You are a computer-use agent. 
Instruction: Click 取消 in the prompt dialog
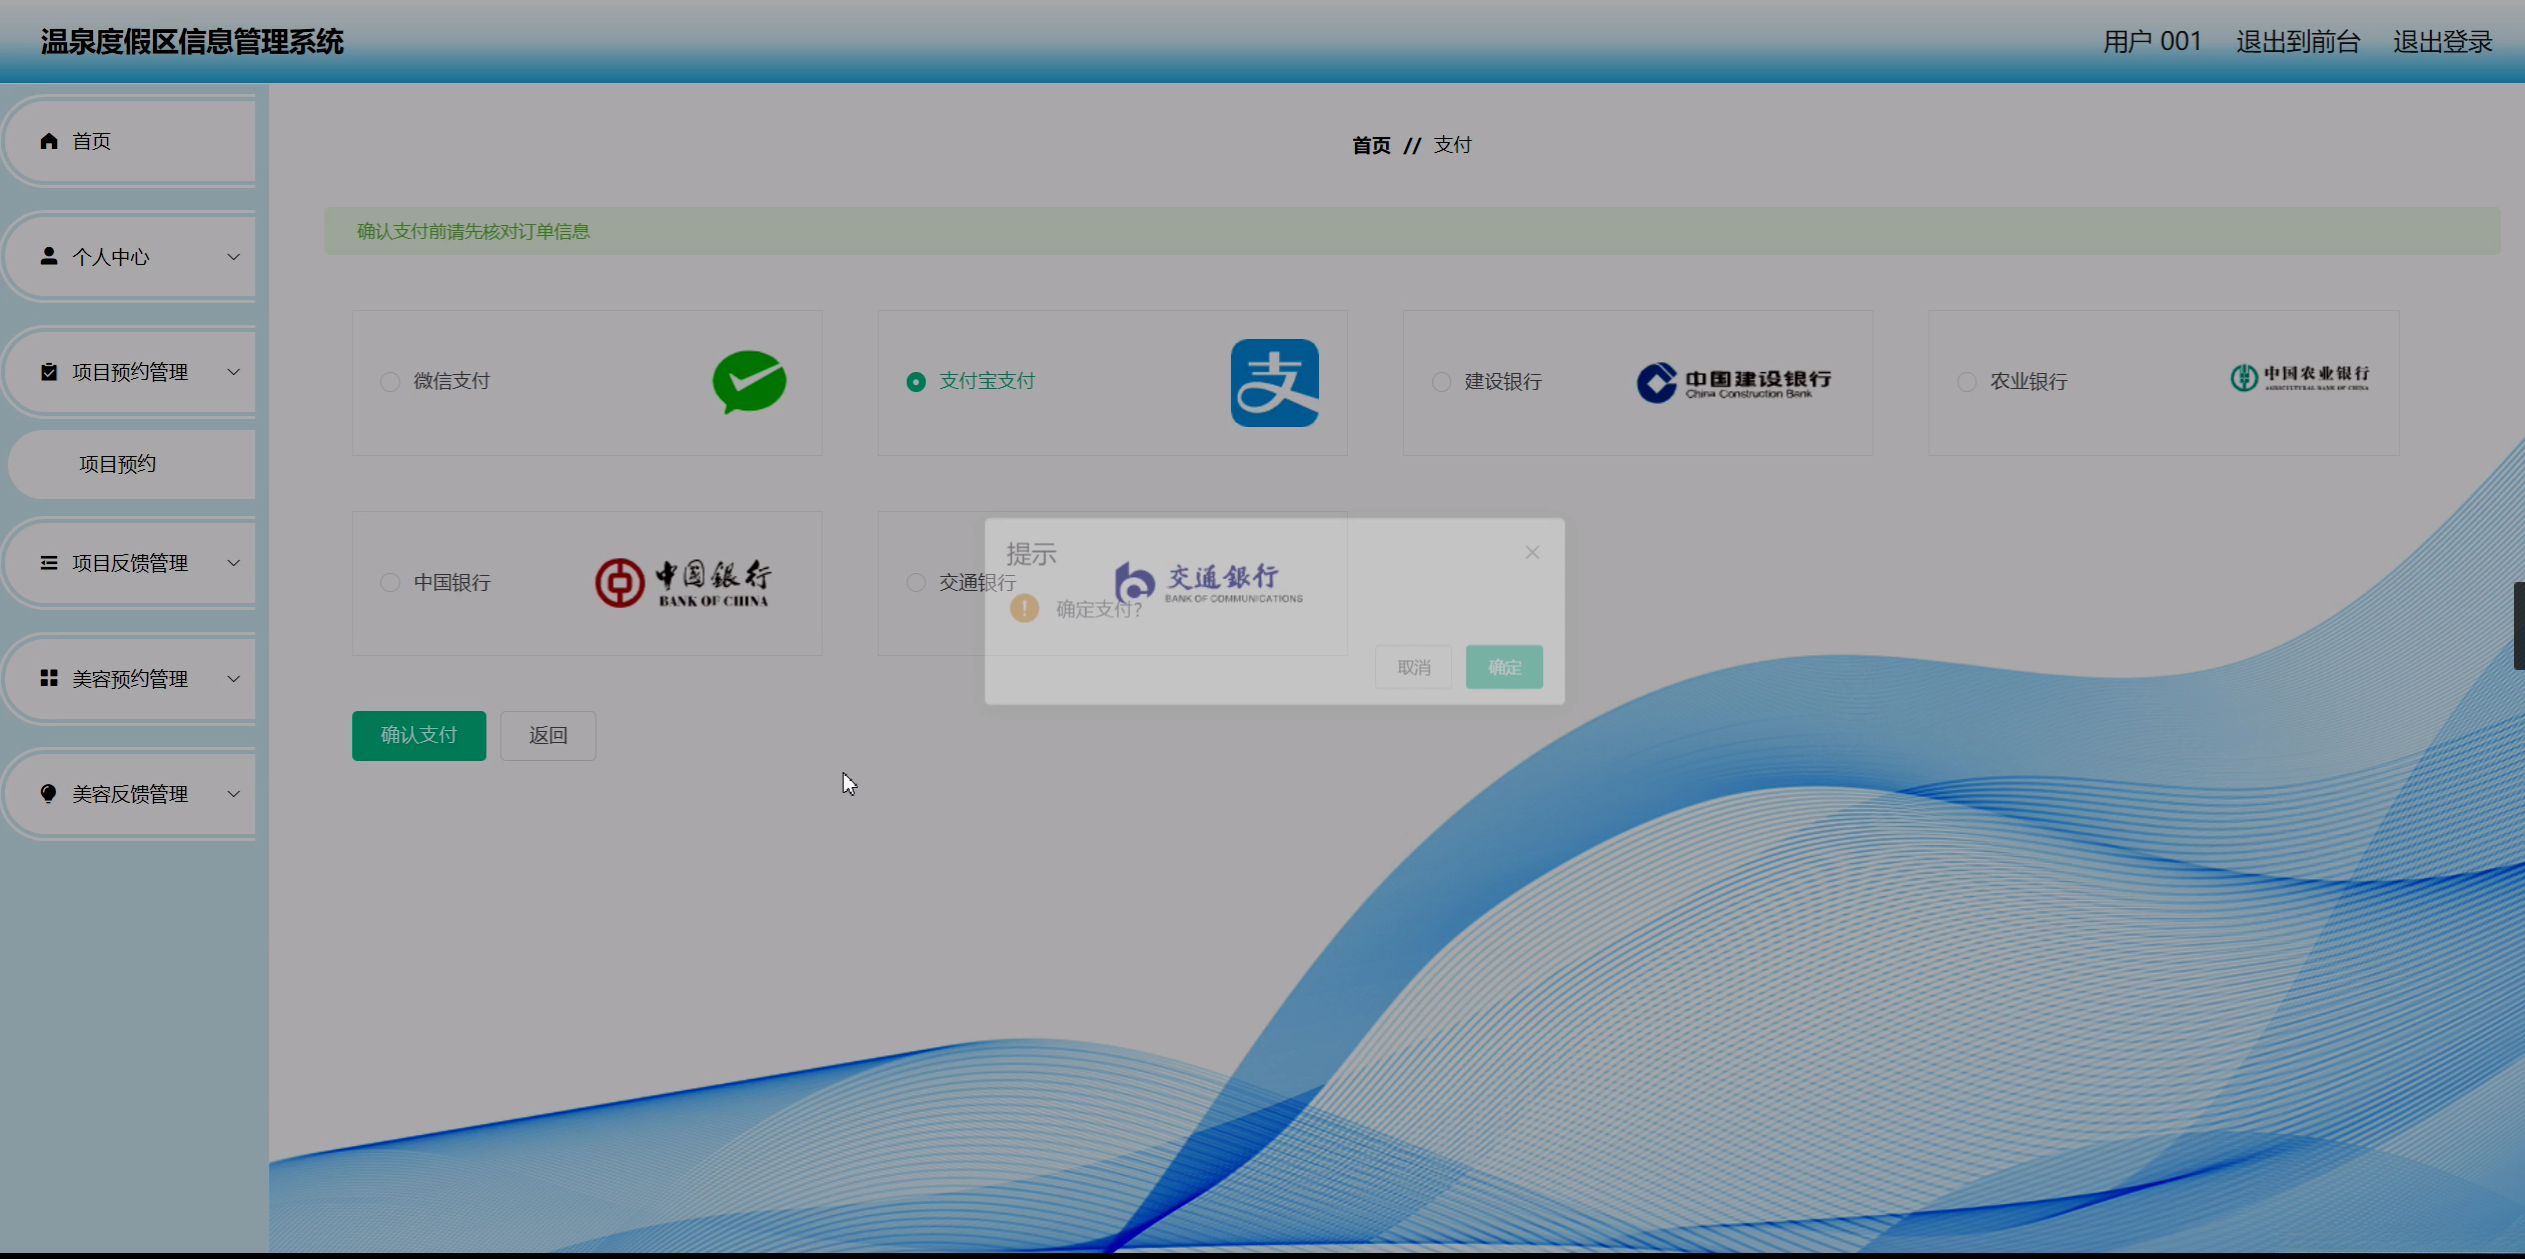(x=1413, y=667)
